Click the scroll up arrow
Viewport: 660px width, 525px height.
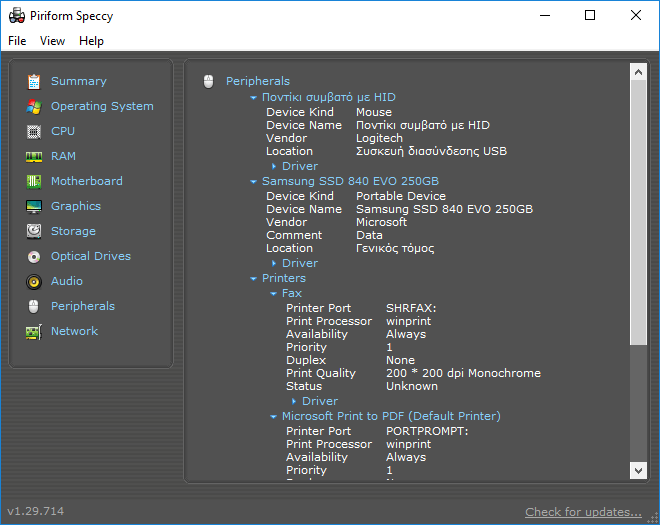click(x=638, y=72)
